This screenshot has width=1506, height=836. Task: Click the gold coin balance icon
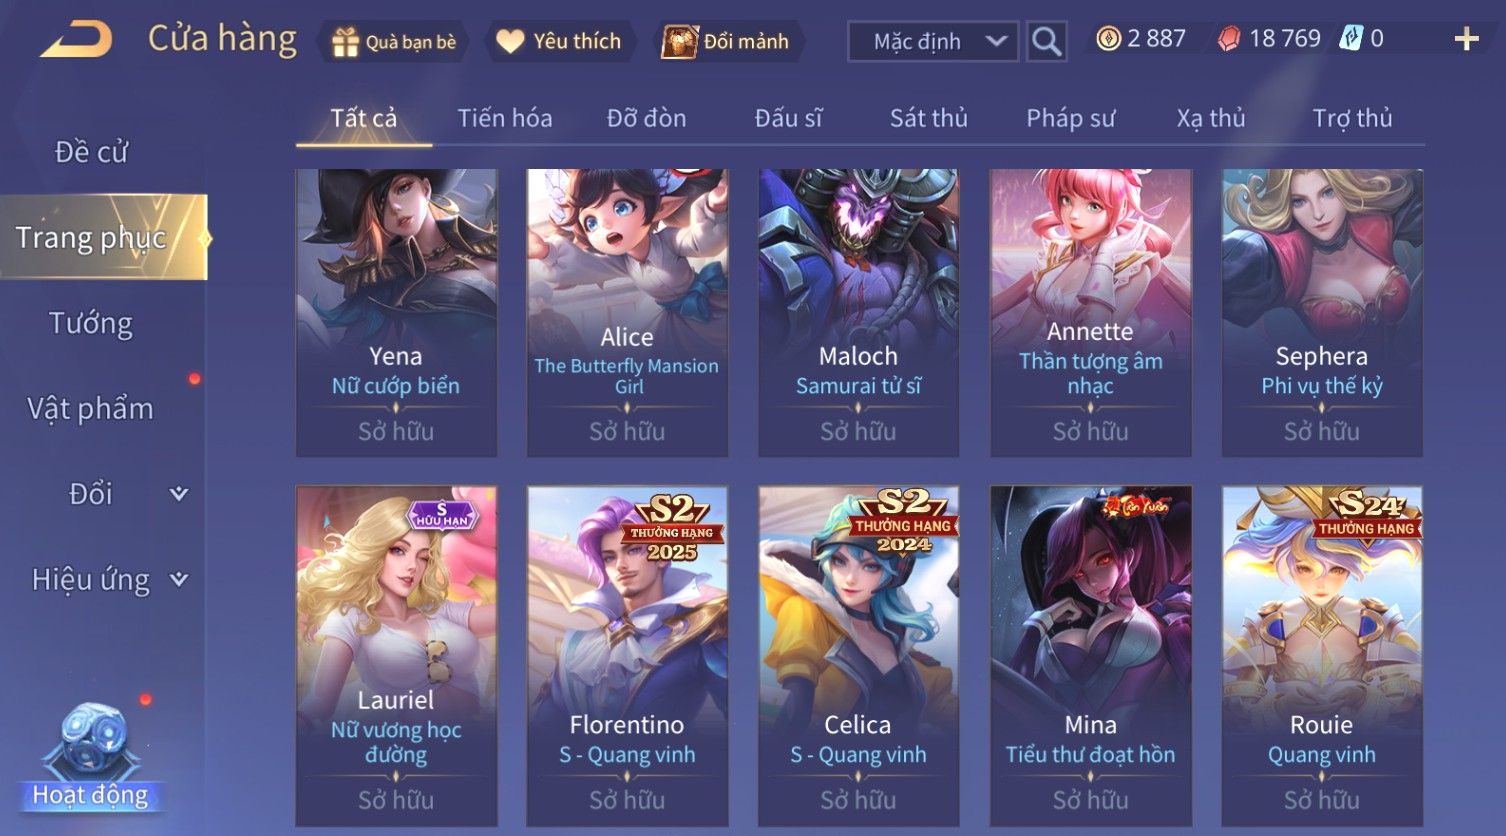[x=1108, y=39]
